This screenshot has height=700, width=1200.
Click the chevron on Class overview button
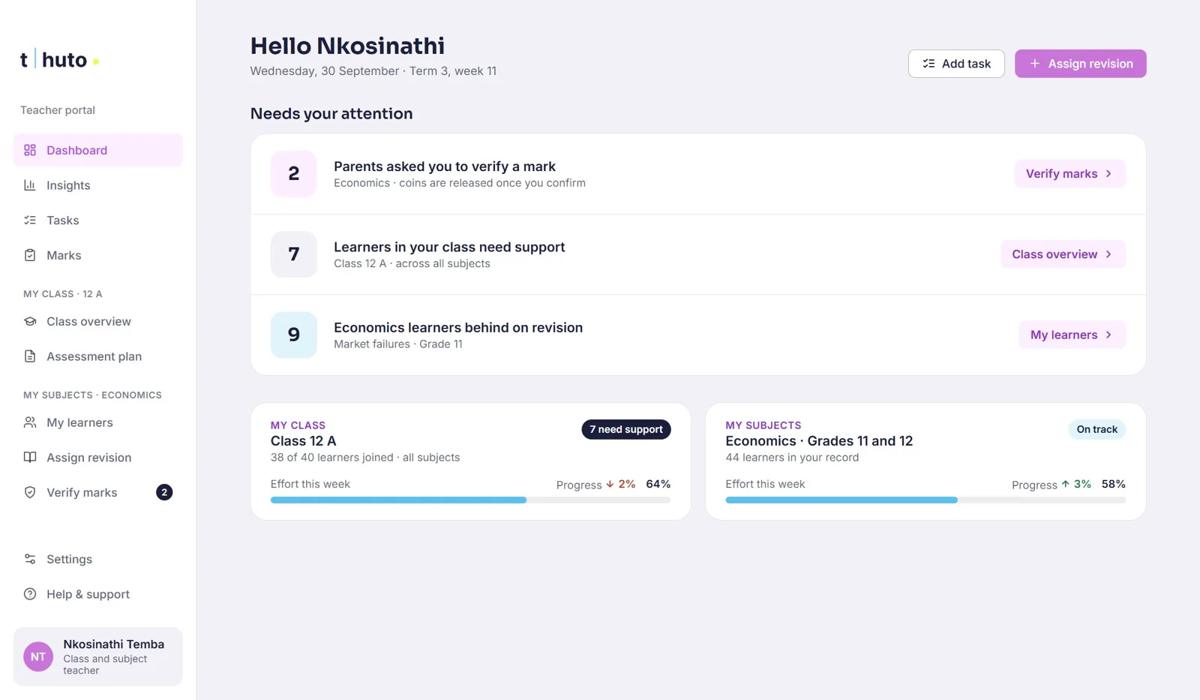pyautogui.click(x=1108, y=254)
